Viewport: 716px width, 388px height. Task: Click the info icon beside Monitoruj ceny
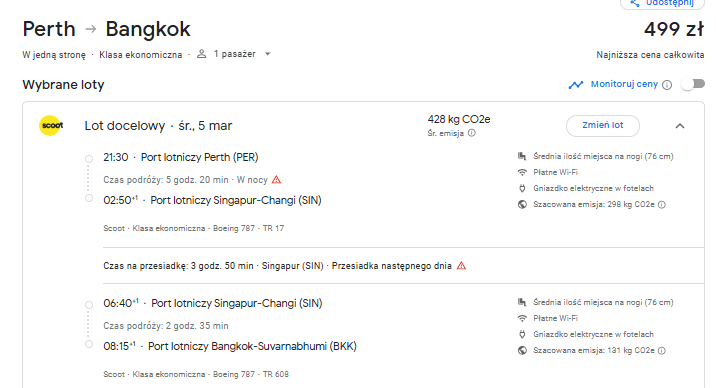click(667, 85)
